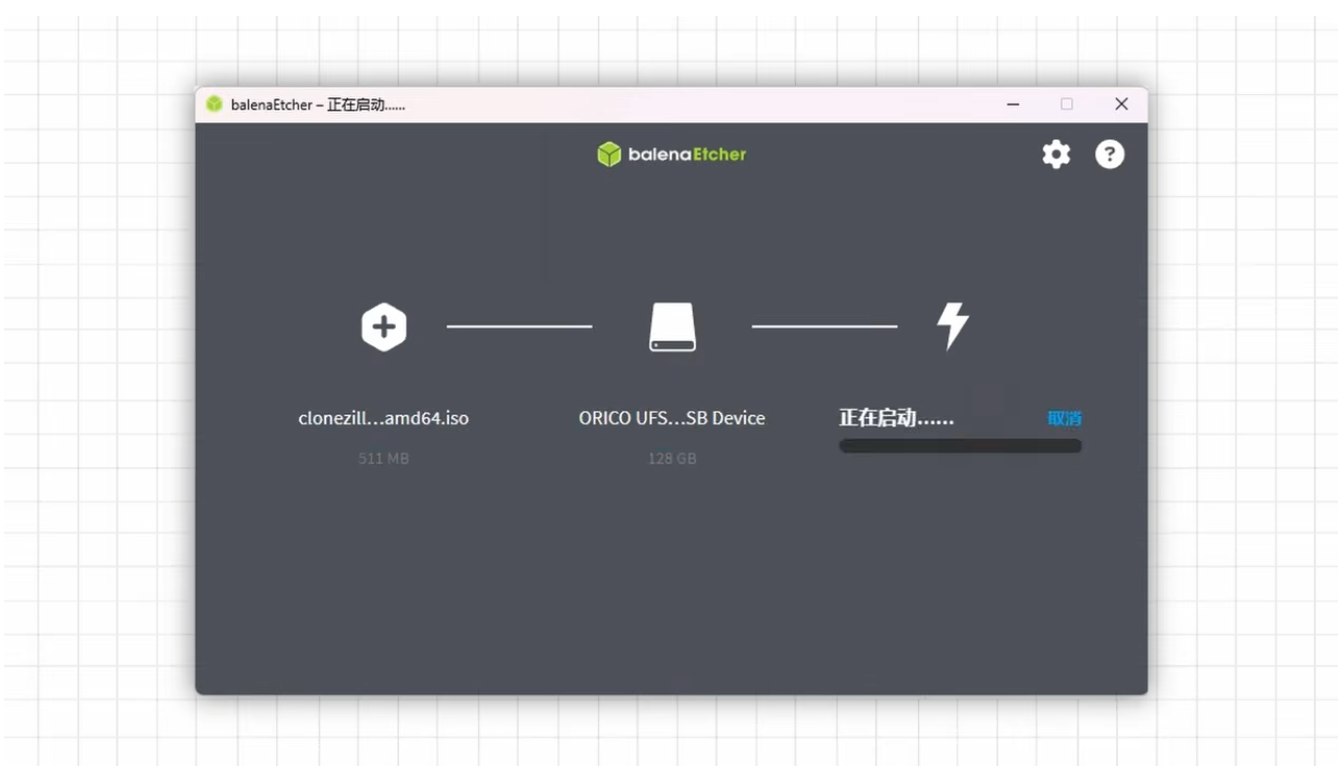
Task: Click the 正在启动...... status text
Action: point(896,418)
